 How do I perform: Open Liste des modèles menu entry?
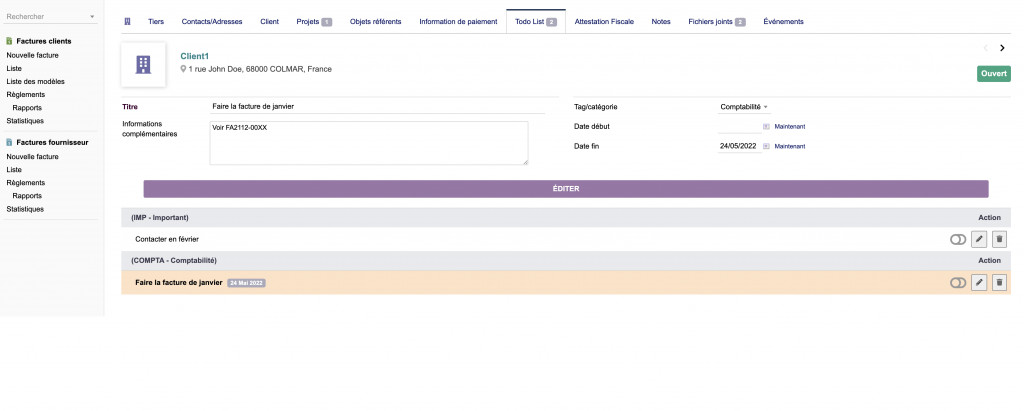tap(35, 82)
